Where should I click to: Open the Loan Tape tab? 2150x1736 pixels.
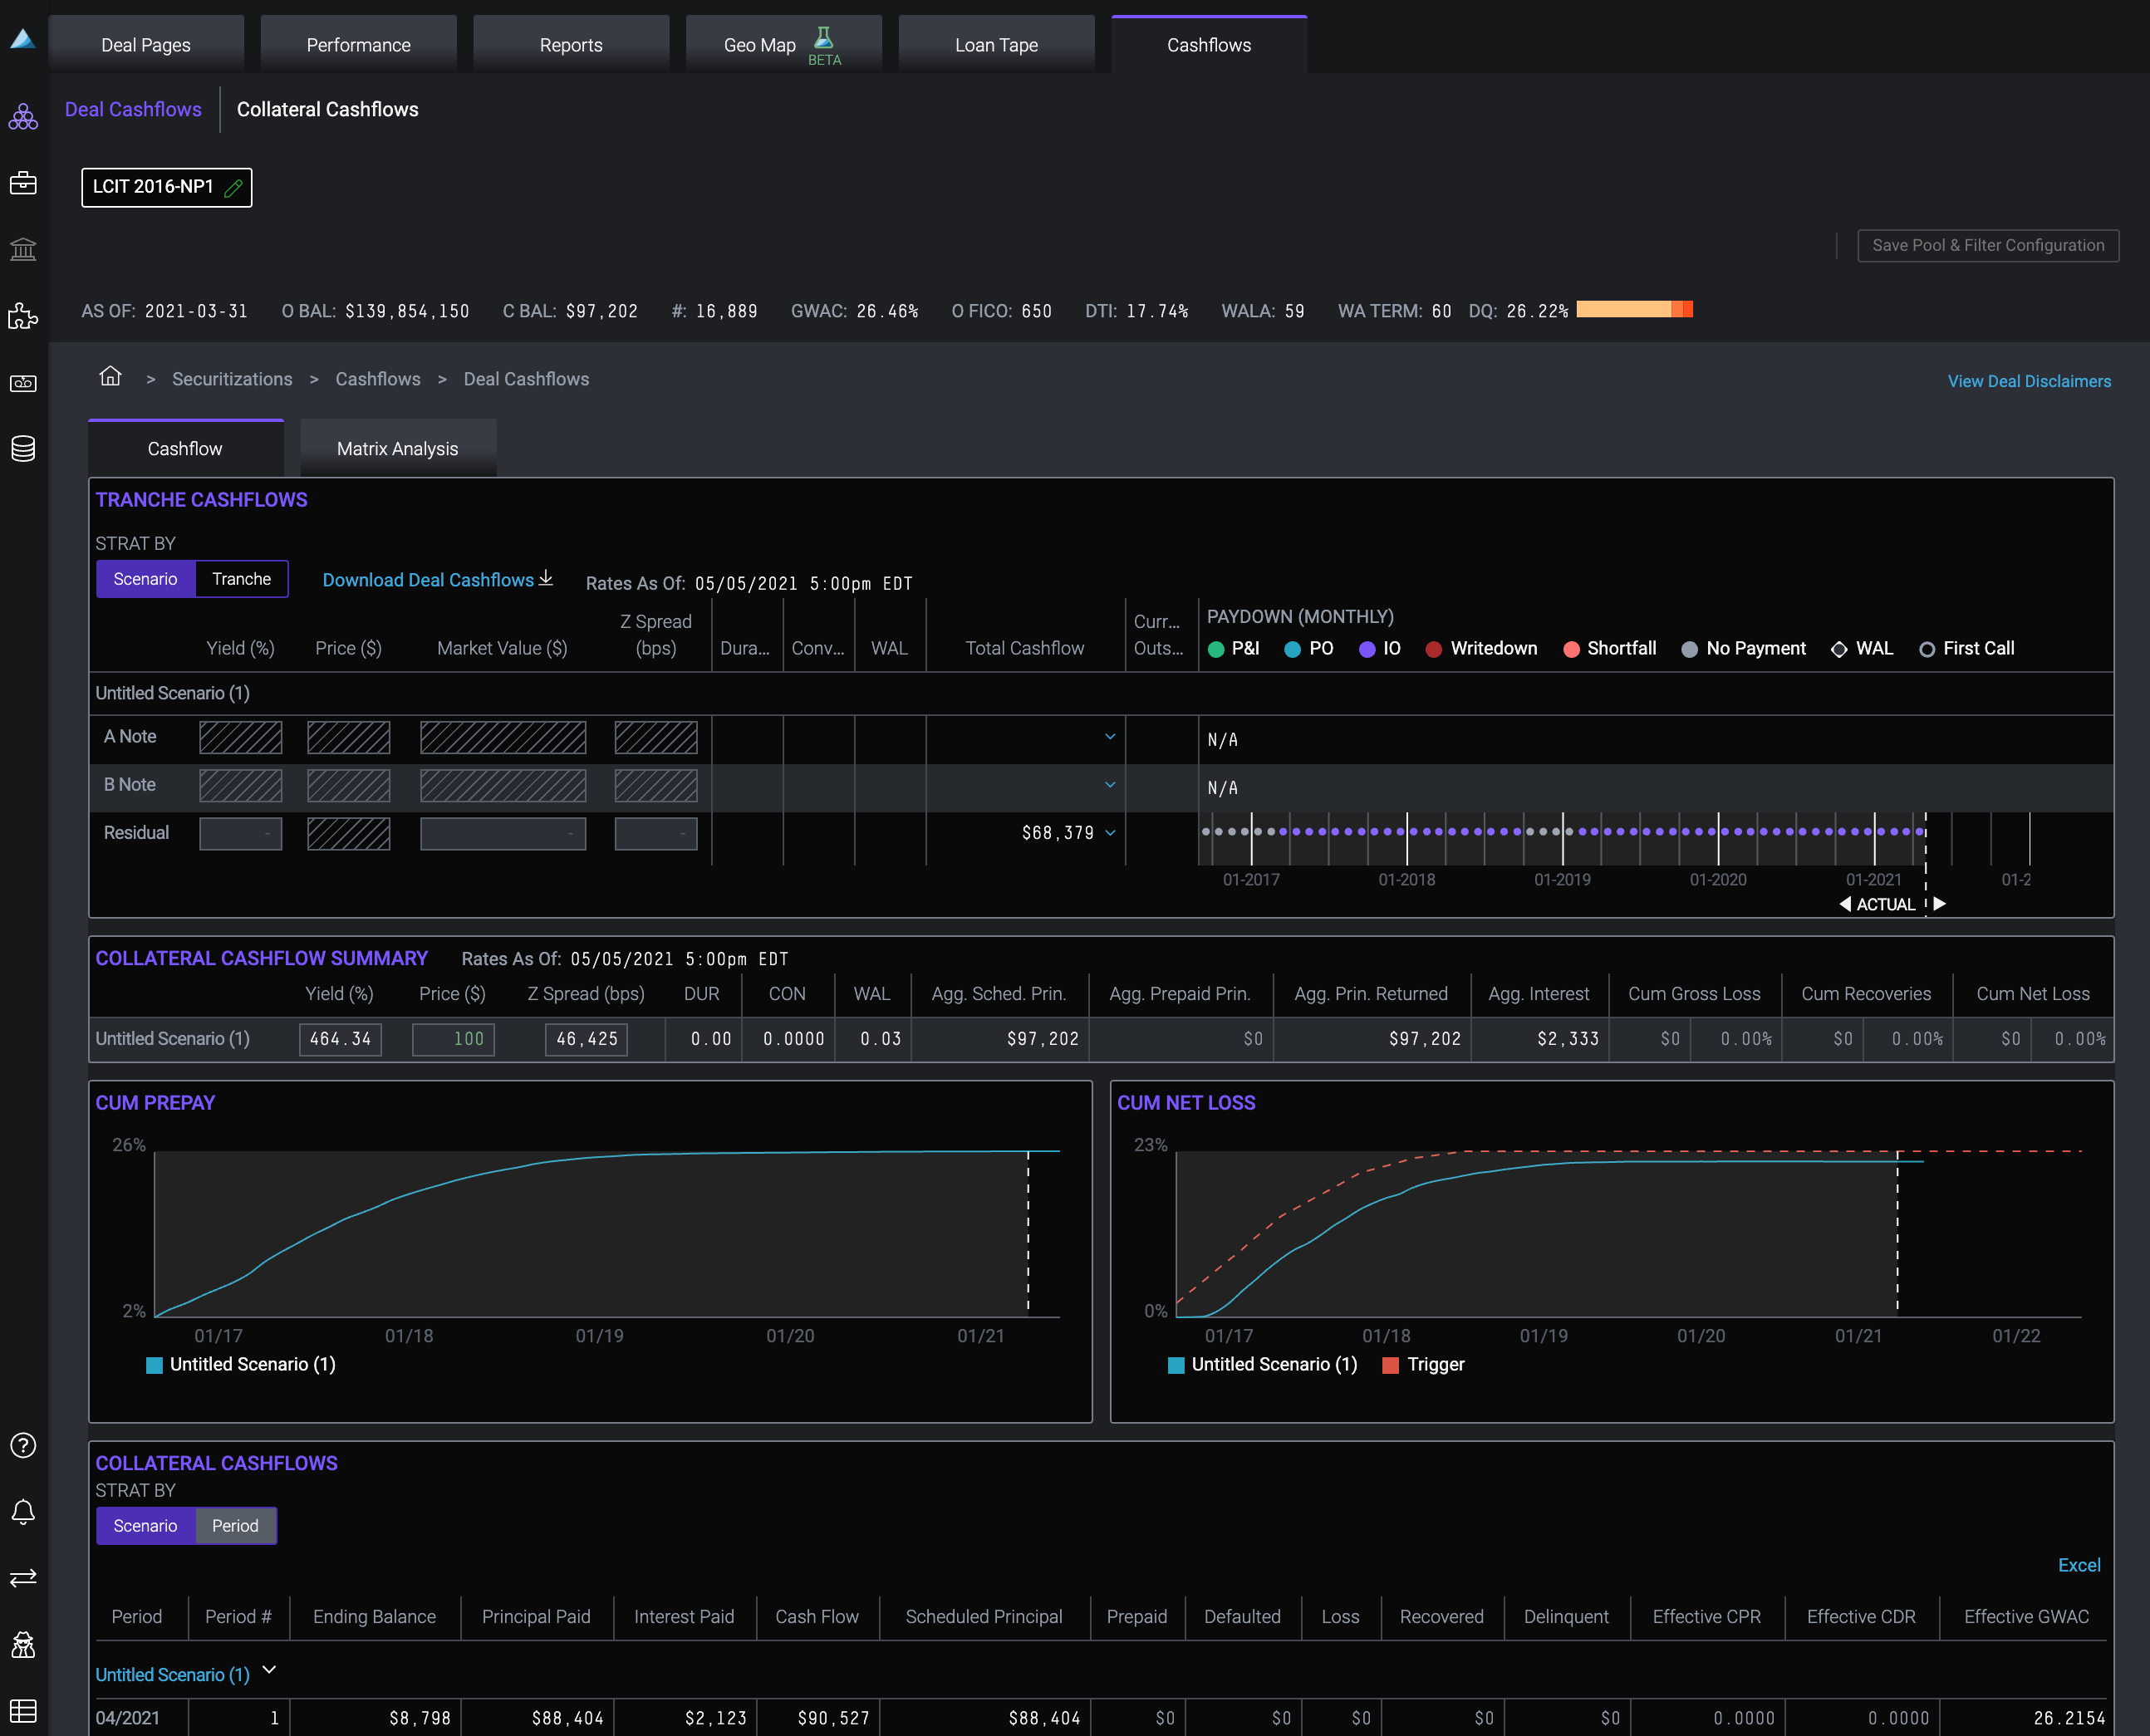996,45
